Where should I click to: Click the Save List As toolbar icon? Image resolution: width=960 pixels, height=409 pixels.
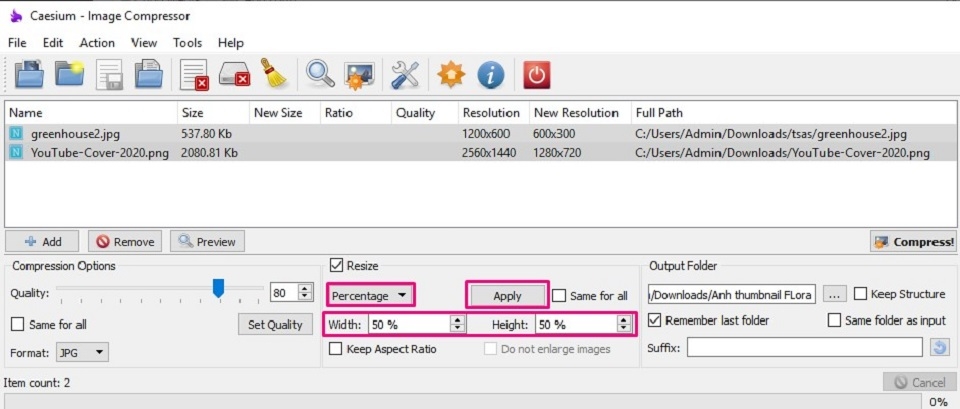149,74
